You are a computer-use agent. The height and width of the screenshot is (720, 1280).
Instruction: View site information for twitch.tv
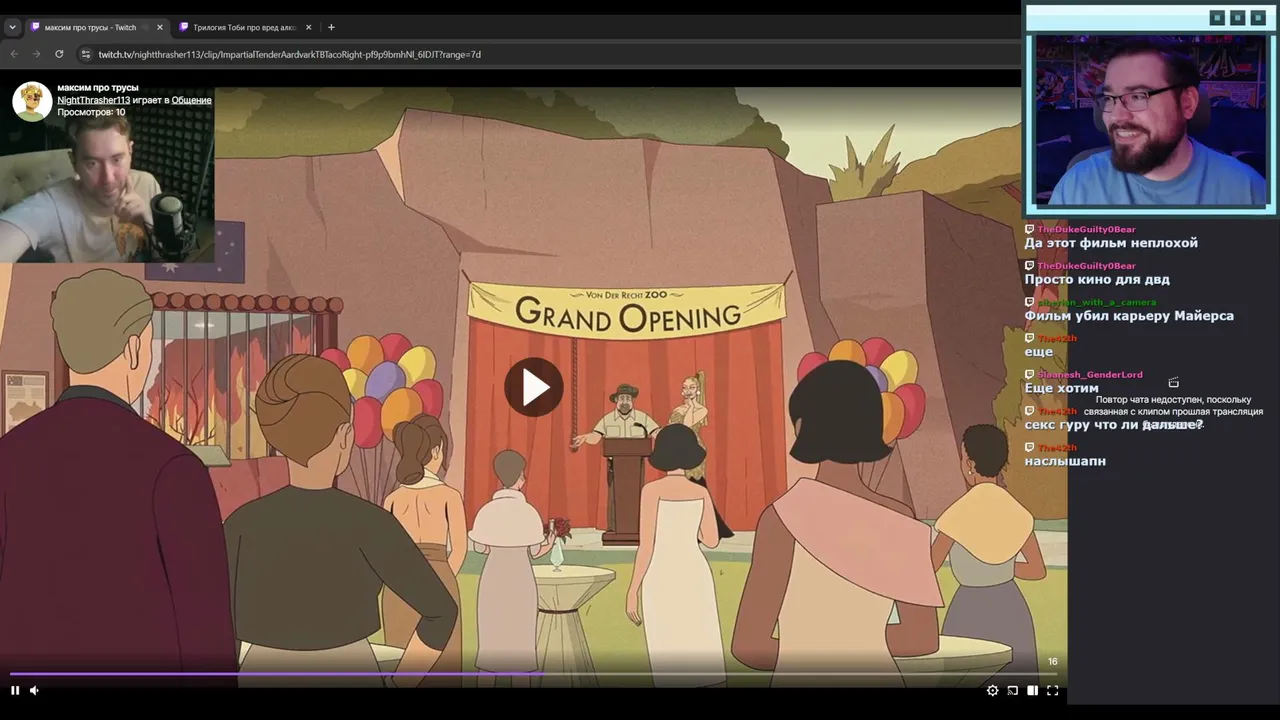[86, 54]
